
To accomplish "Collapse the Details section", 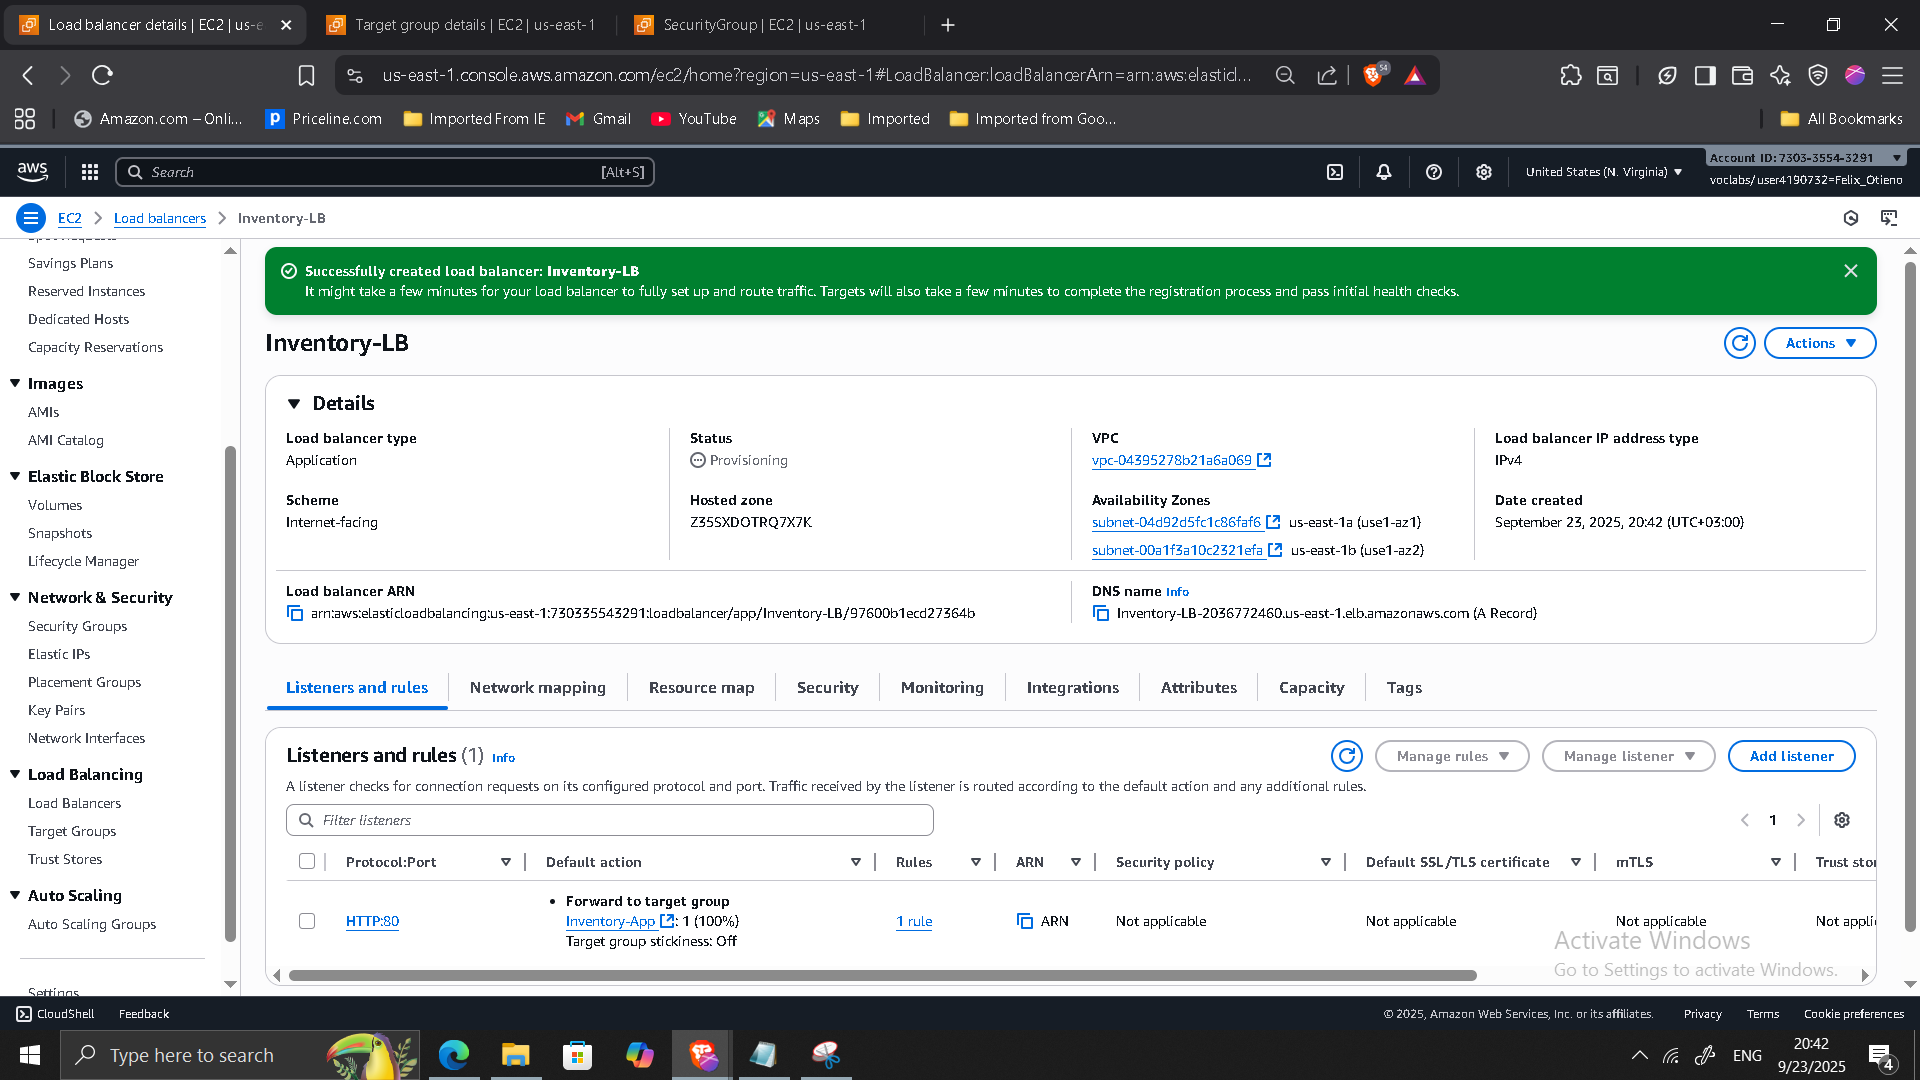I will 294,404.
